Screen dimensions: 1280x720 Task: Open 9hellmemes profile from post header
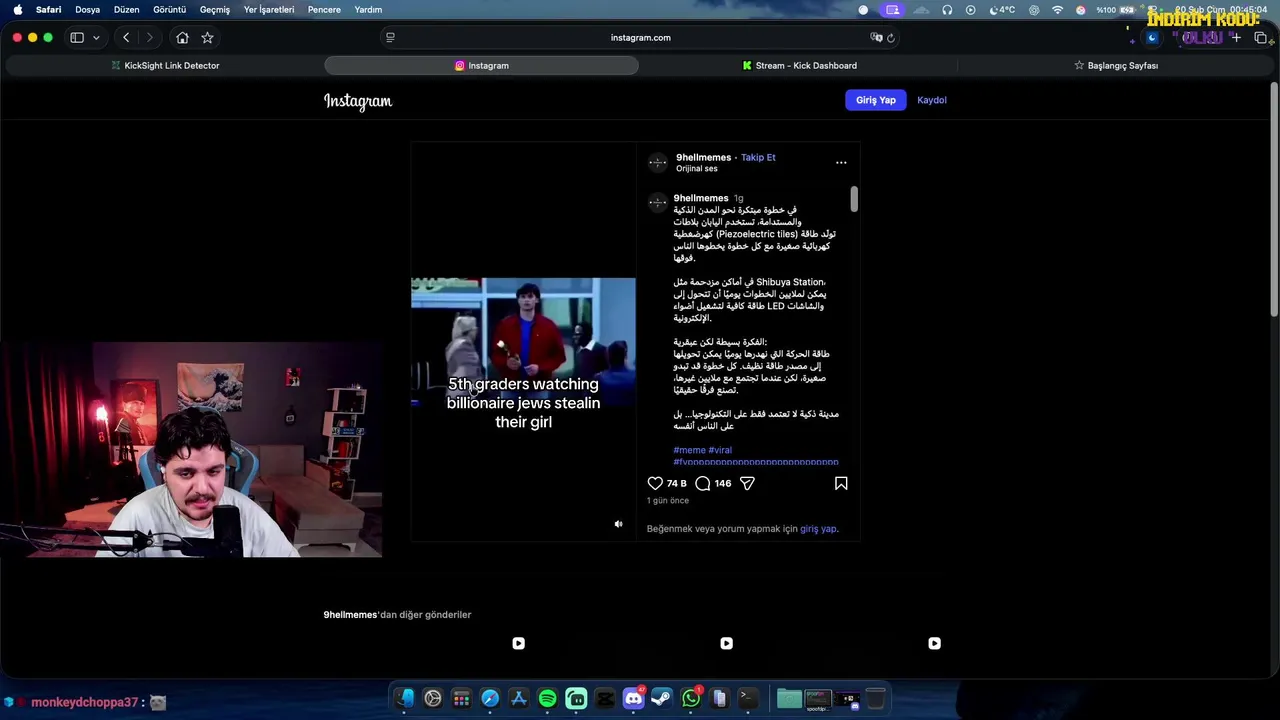(x=703, y=157)
